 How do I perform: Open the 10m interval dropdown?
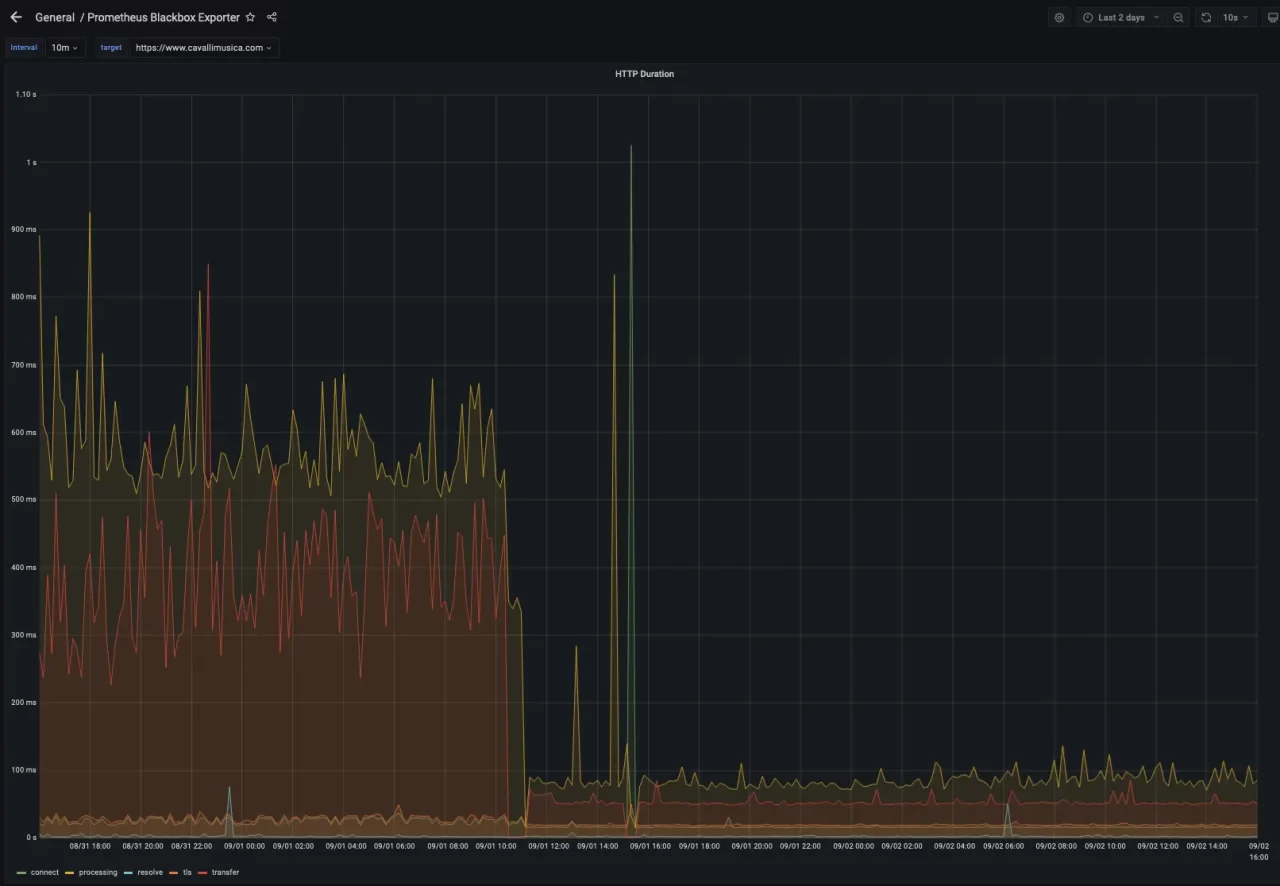[64, 47]
